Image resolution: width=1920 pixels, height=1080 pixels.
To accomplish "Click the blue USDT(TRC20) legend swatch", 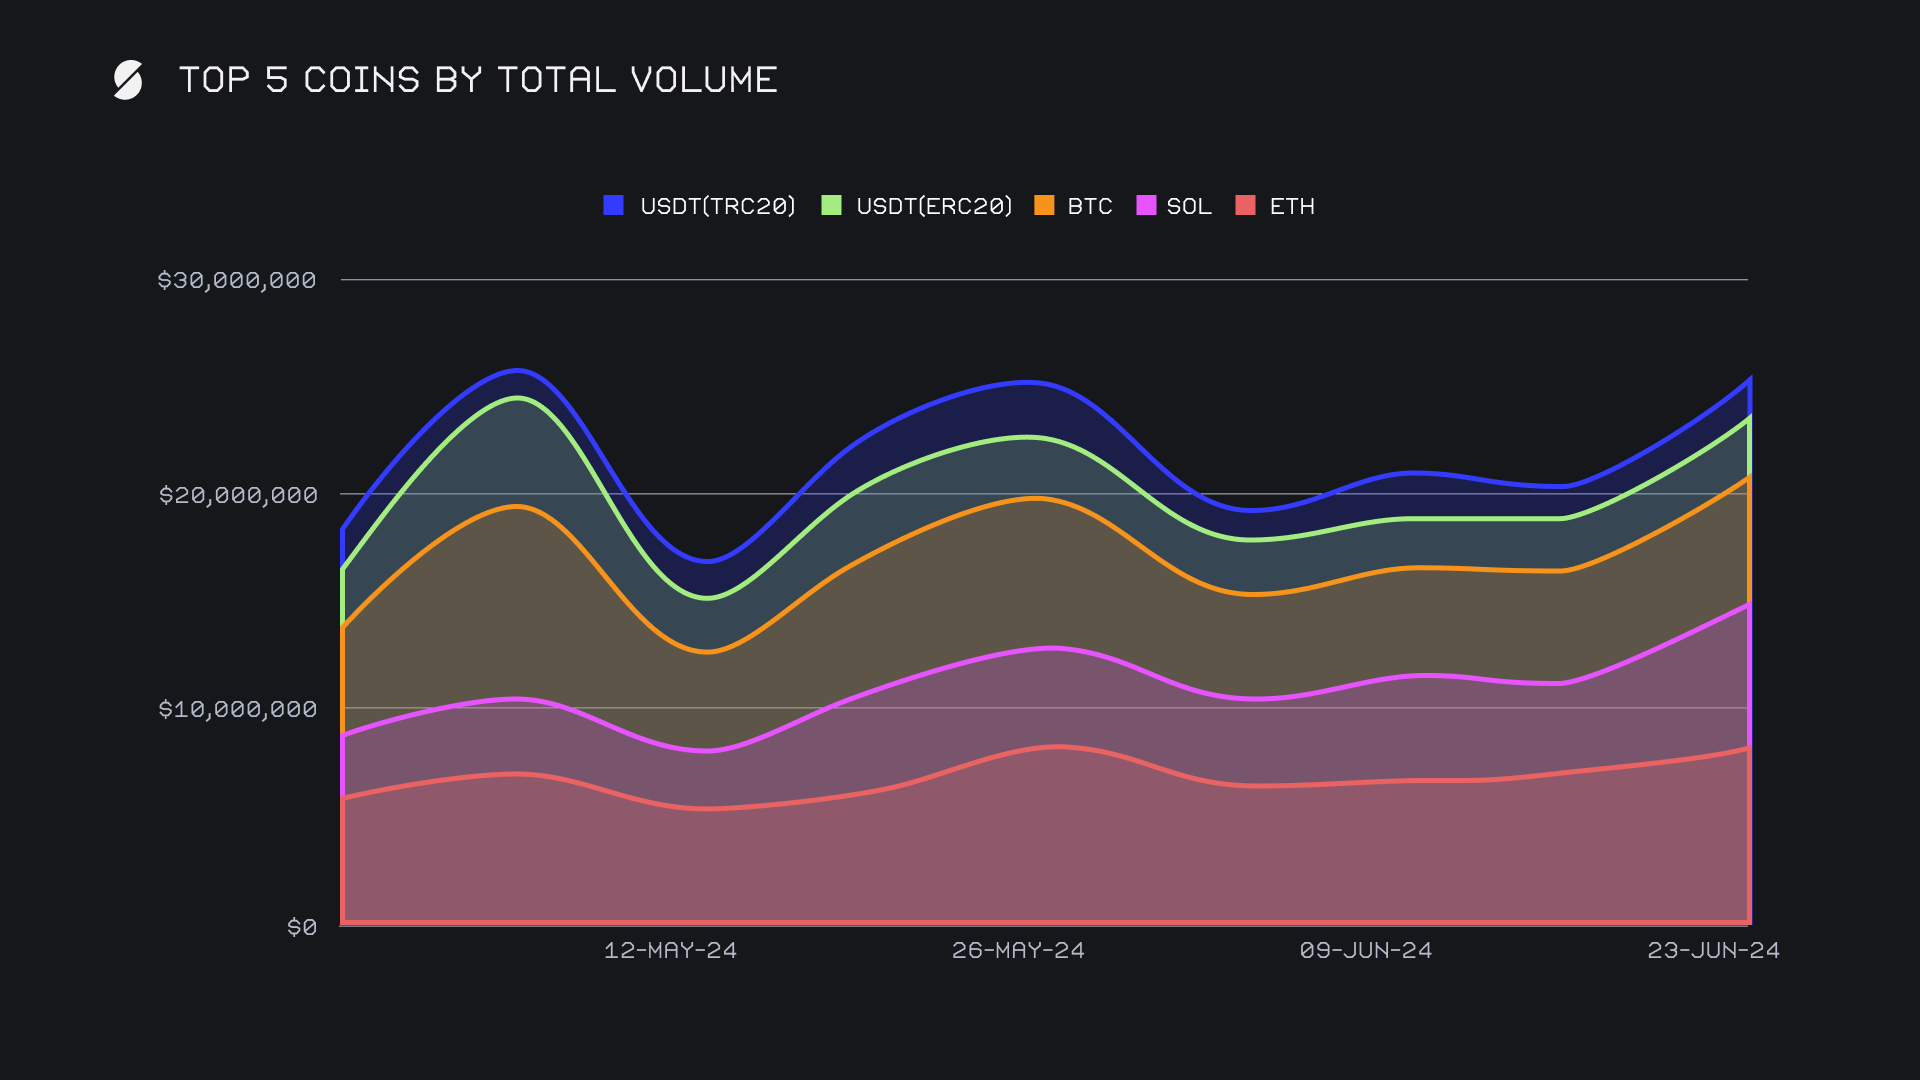I will pyautogui.click(x=614, y=205).
